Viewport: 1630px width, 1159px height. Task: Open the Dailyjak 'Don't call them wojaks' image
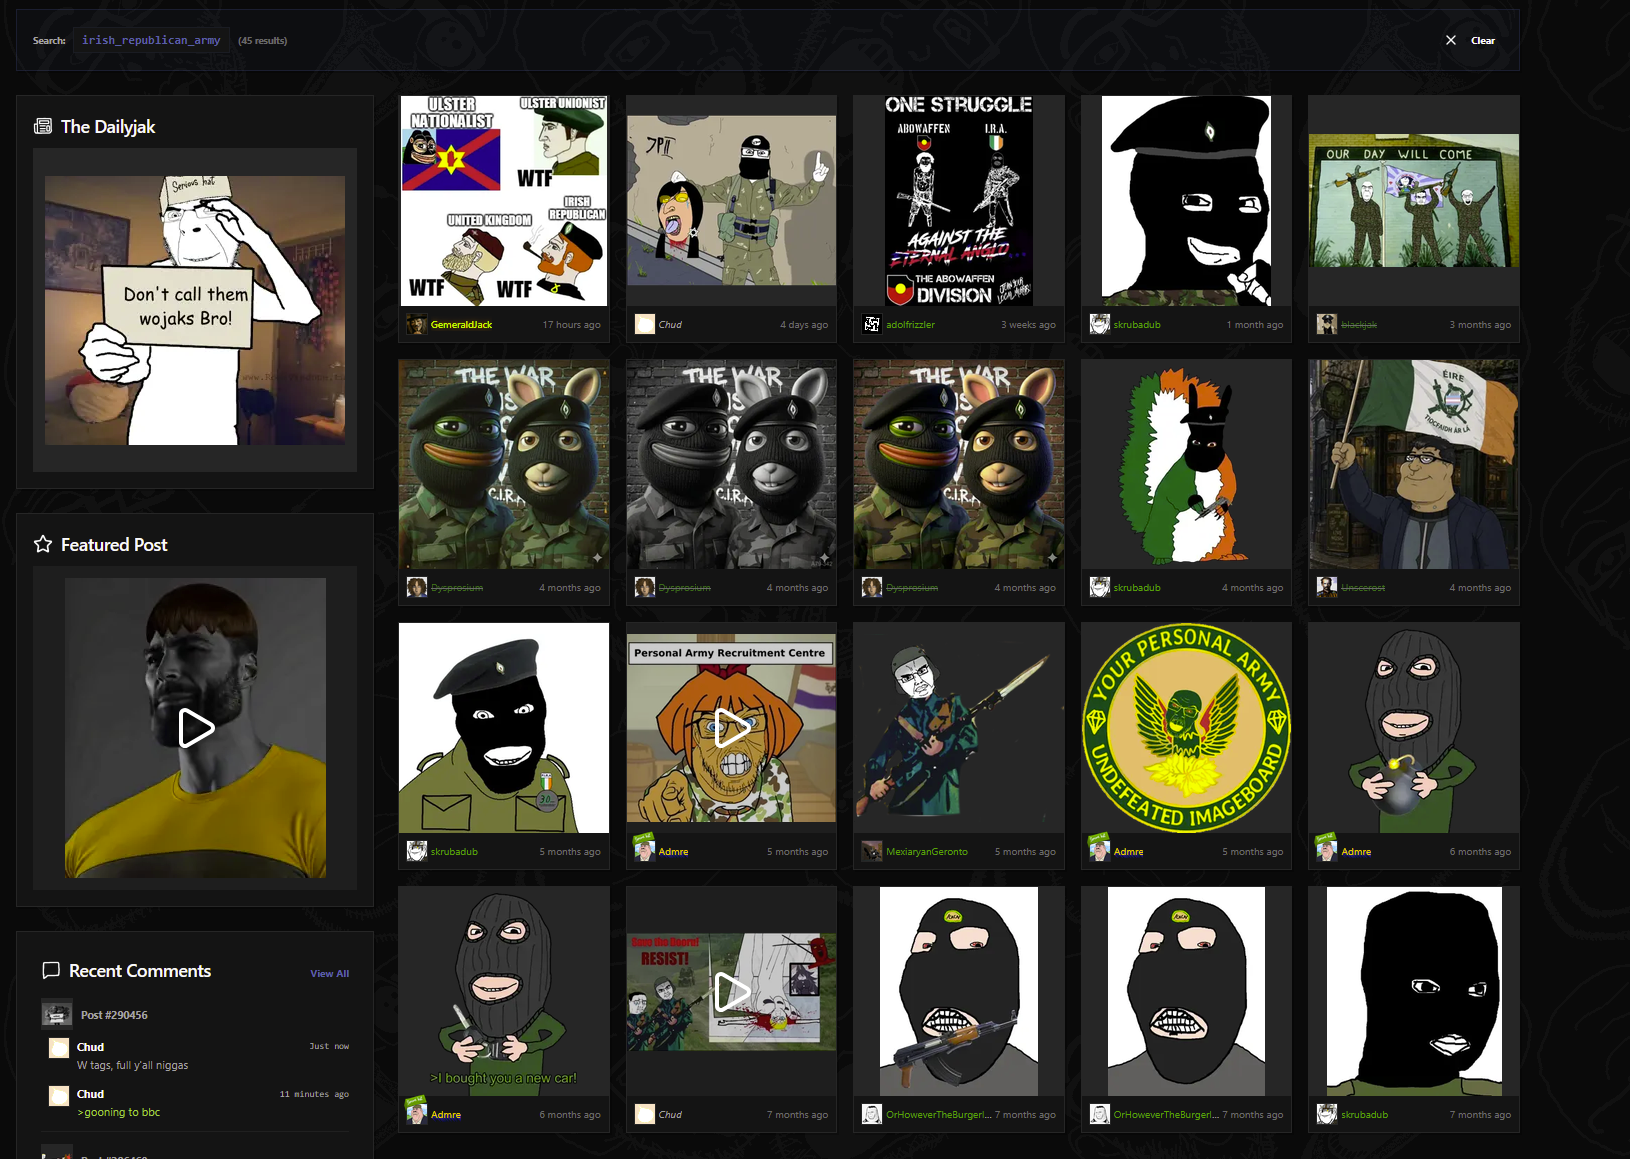click(195, 310)
